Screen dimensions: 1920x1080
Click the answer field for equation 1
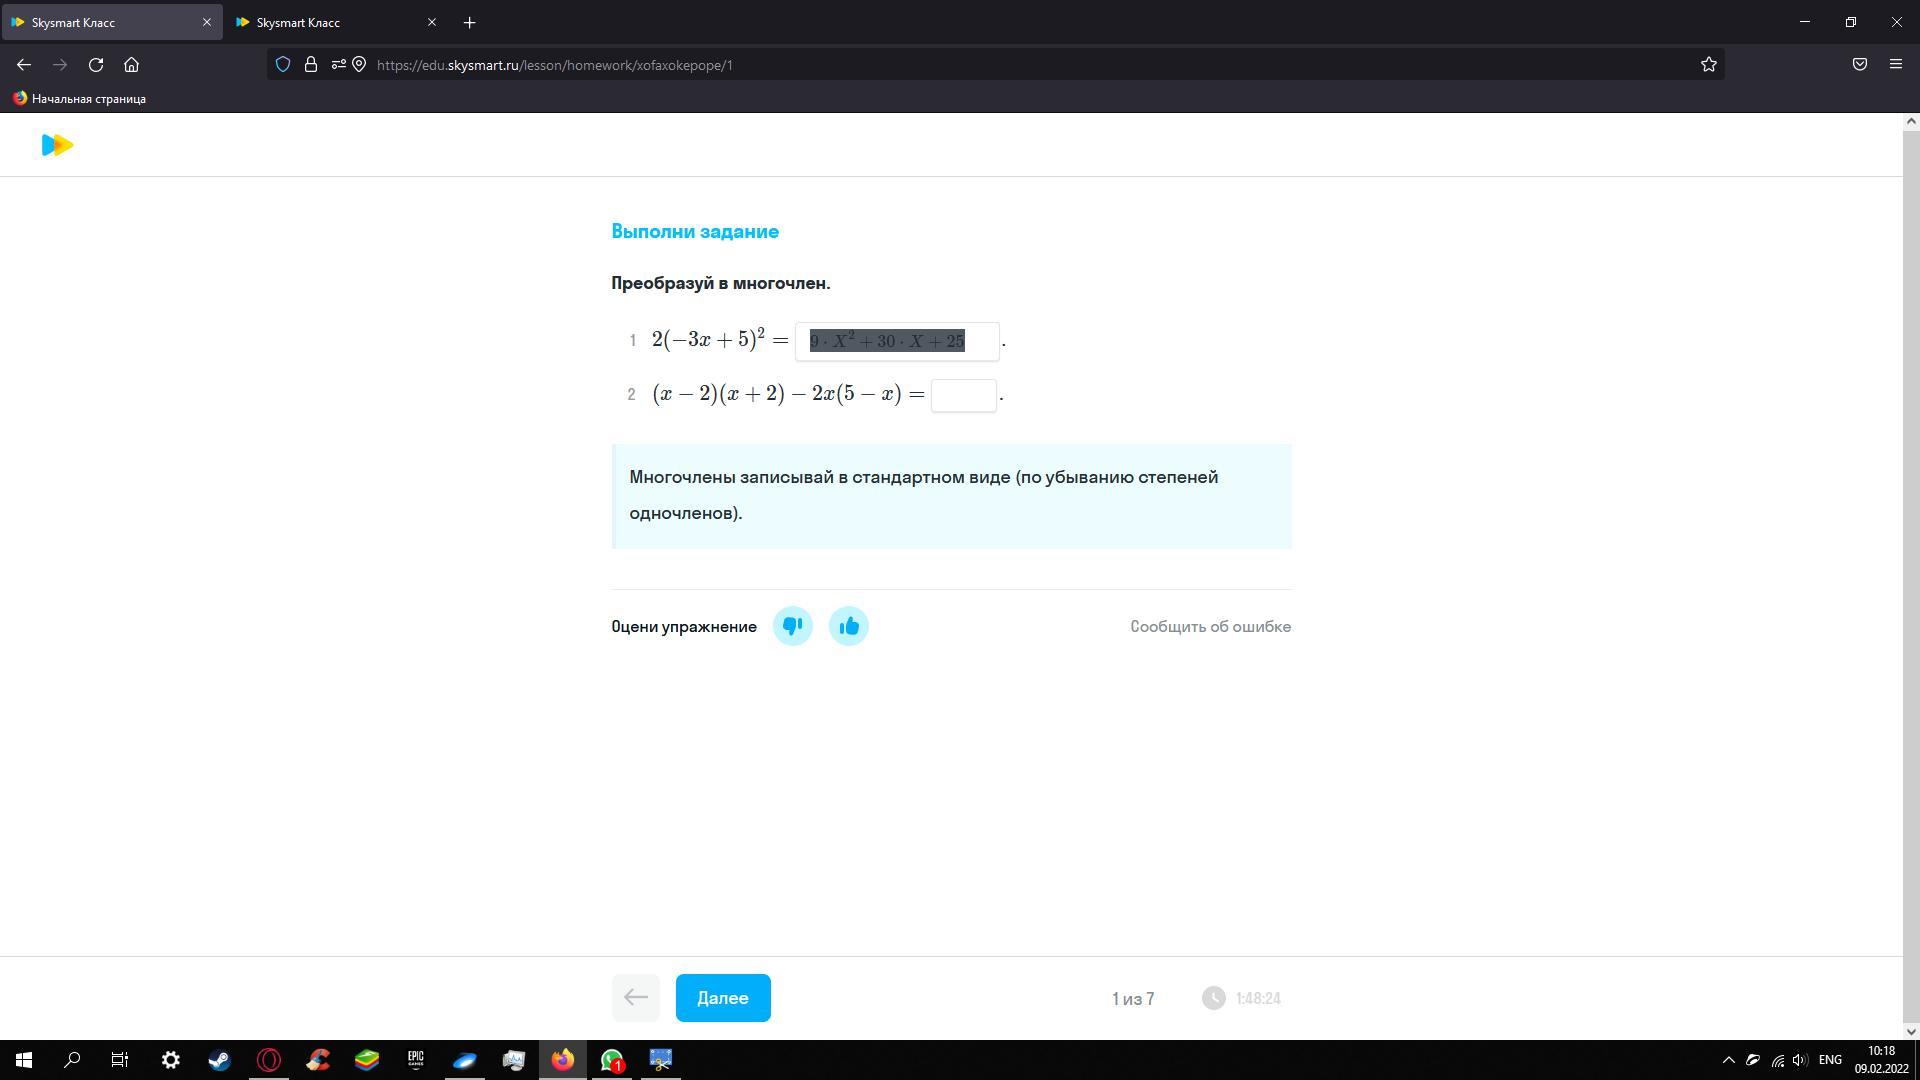coord(896,341)
